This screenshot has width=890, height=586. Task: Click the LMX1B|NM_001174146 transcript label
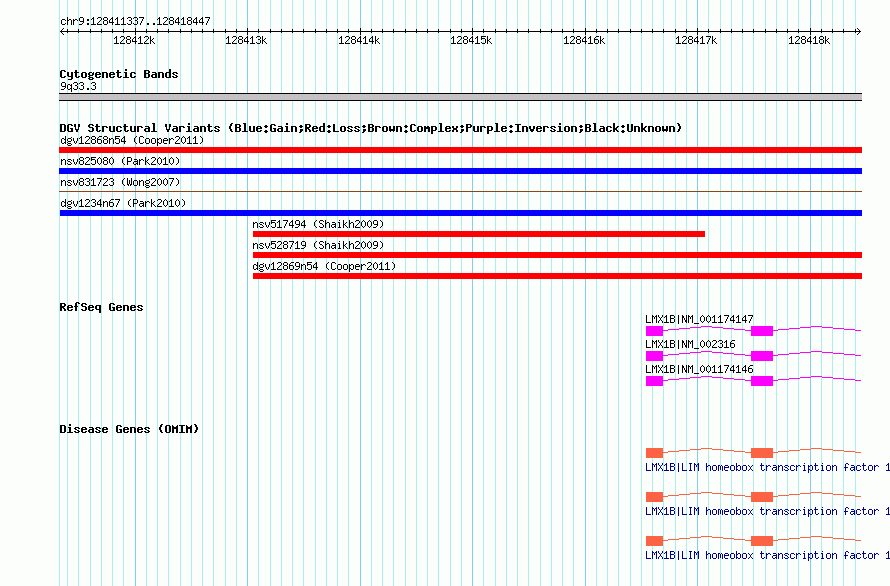699,369
